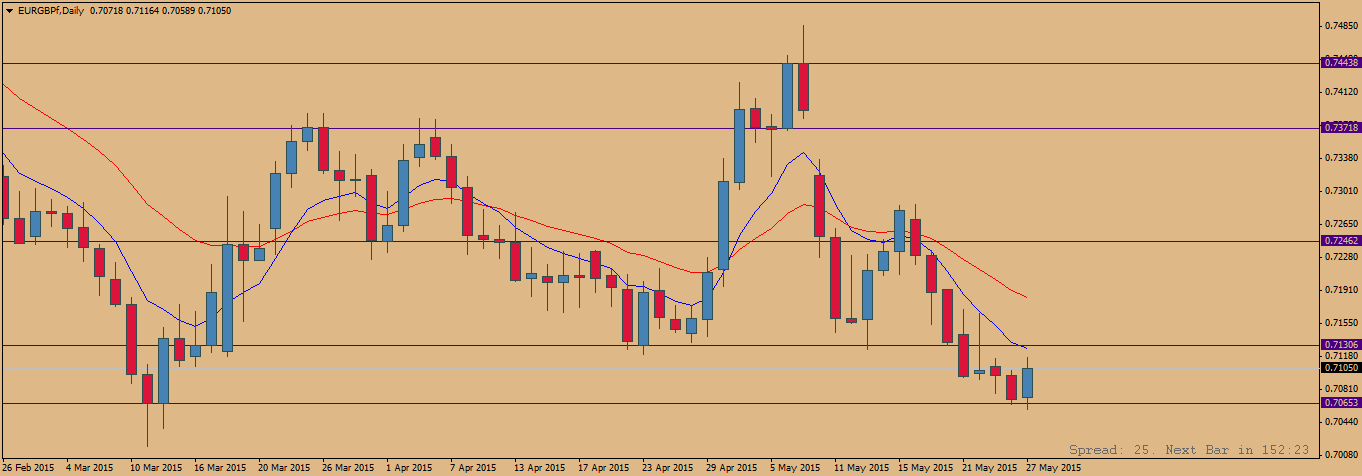This screenshot has height=476, width=1362.
Task: Click the 0.70810 price axis label
Action: [x=1341, y=388]
